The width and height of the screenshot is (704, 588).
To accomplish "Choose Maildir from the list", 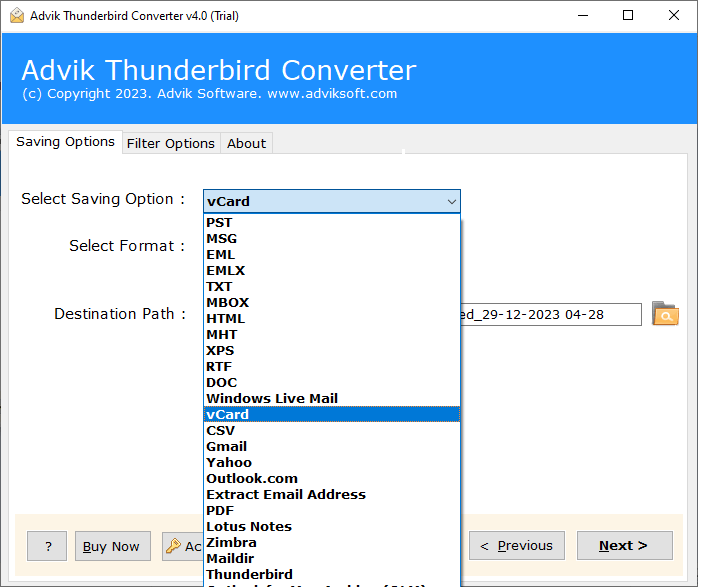I will (x=332, y=559).
